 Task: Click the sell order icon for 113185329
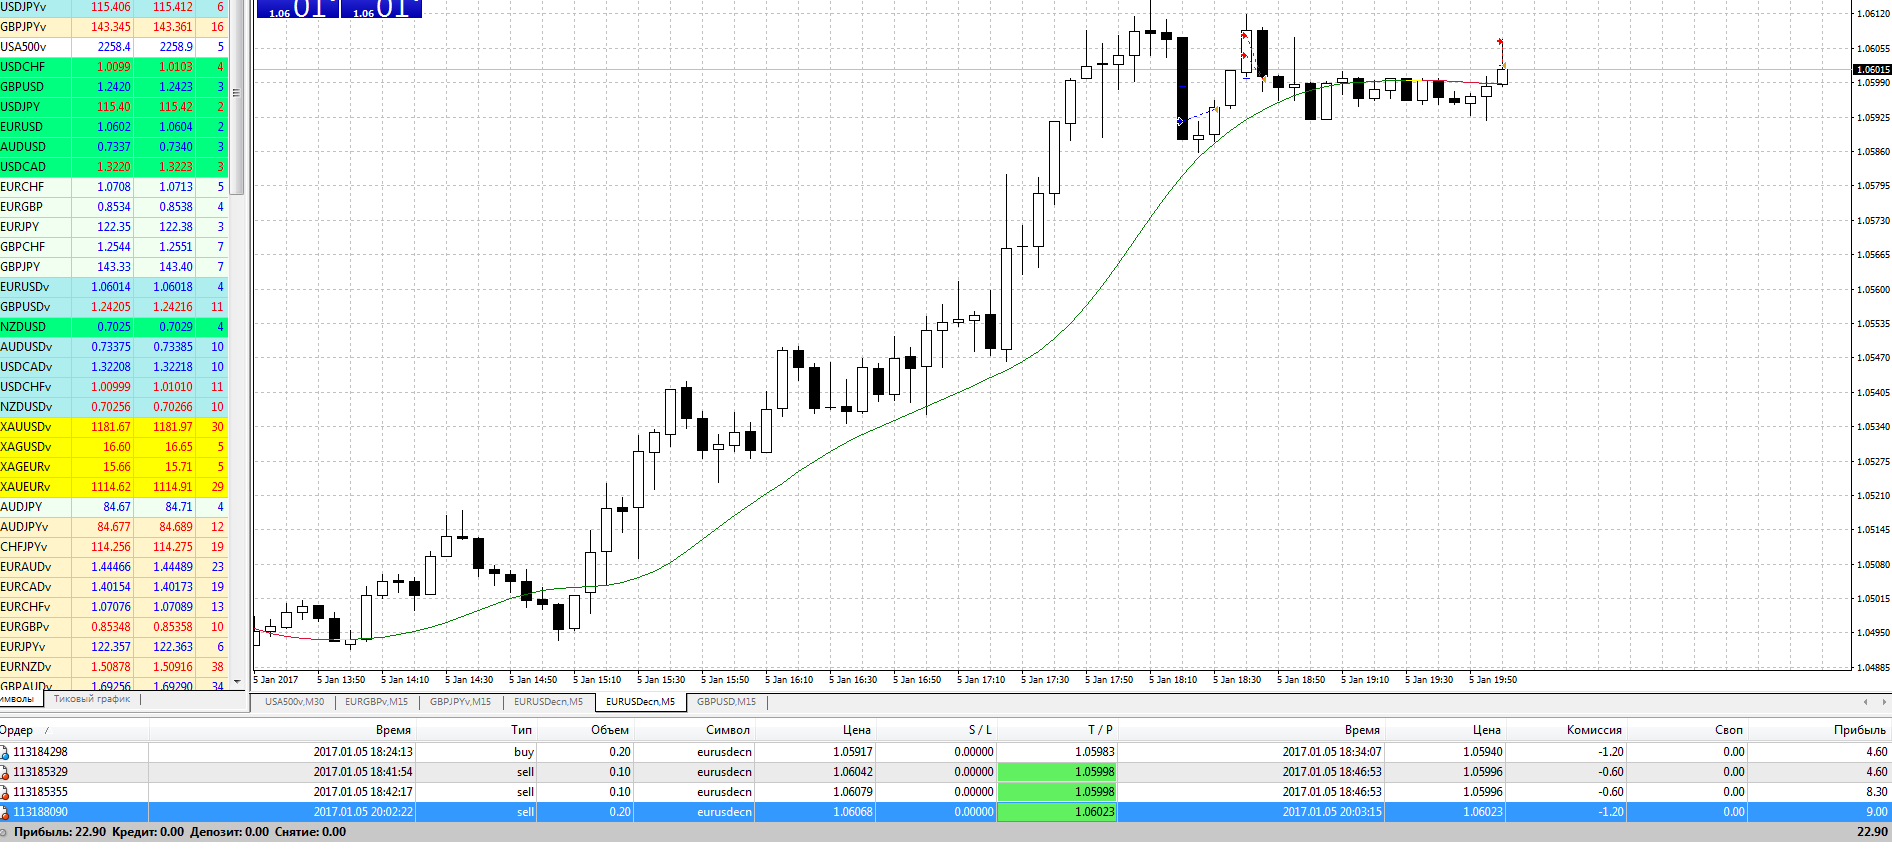coord(5,772)
